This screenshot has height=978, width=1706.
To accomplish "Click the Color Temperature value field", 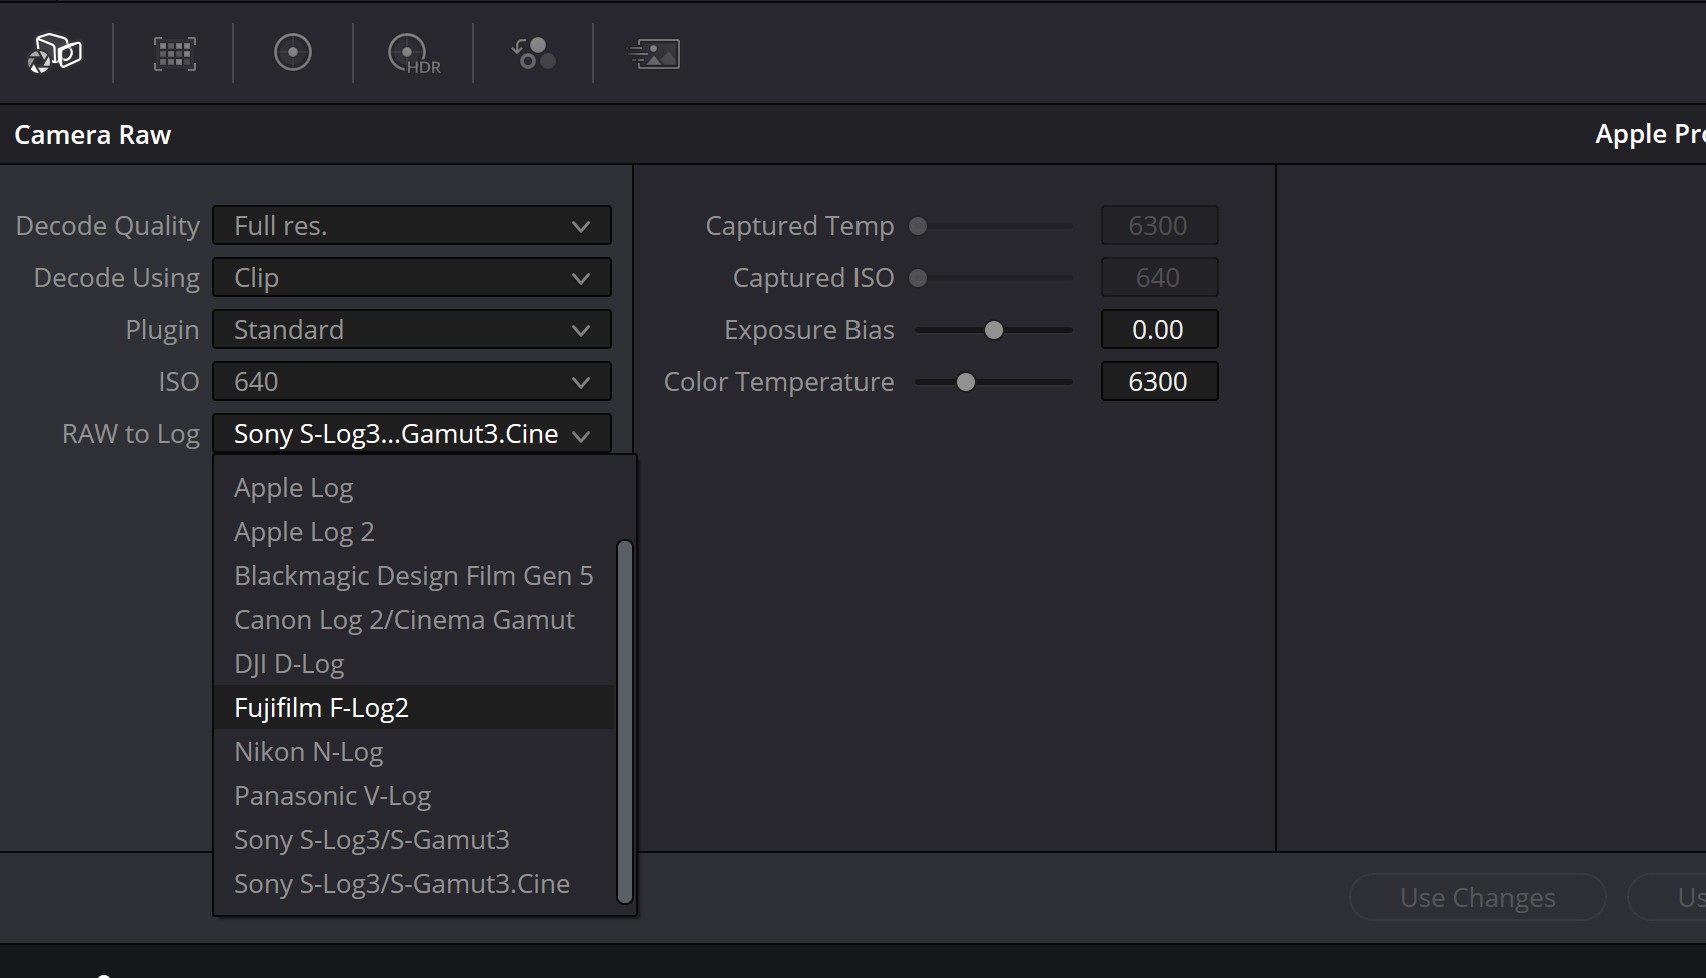I will coord(1158,382).
